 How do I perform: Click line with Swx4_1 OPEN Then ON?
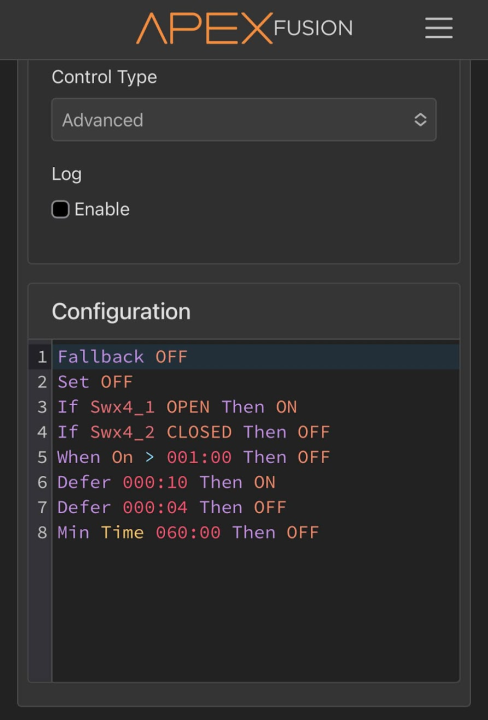point(256,407)
